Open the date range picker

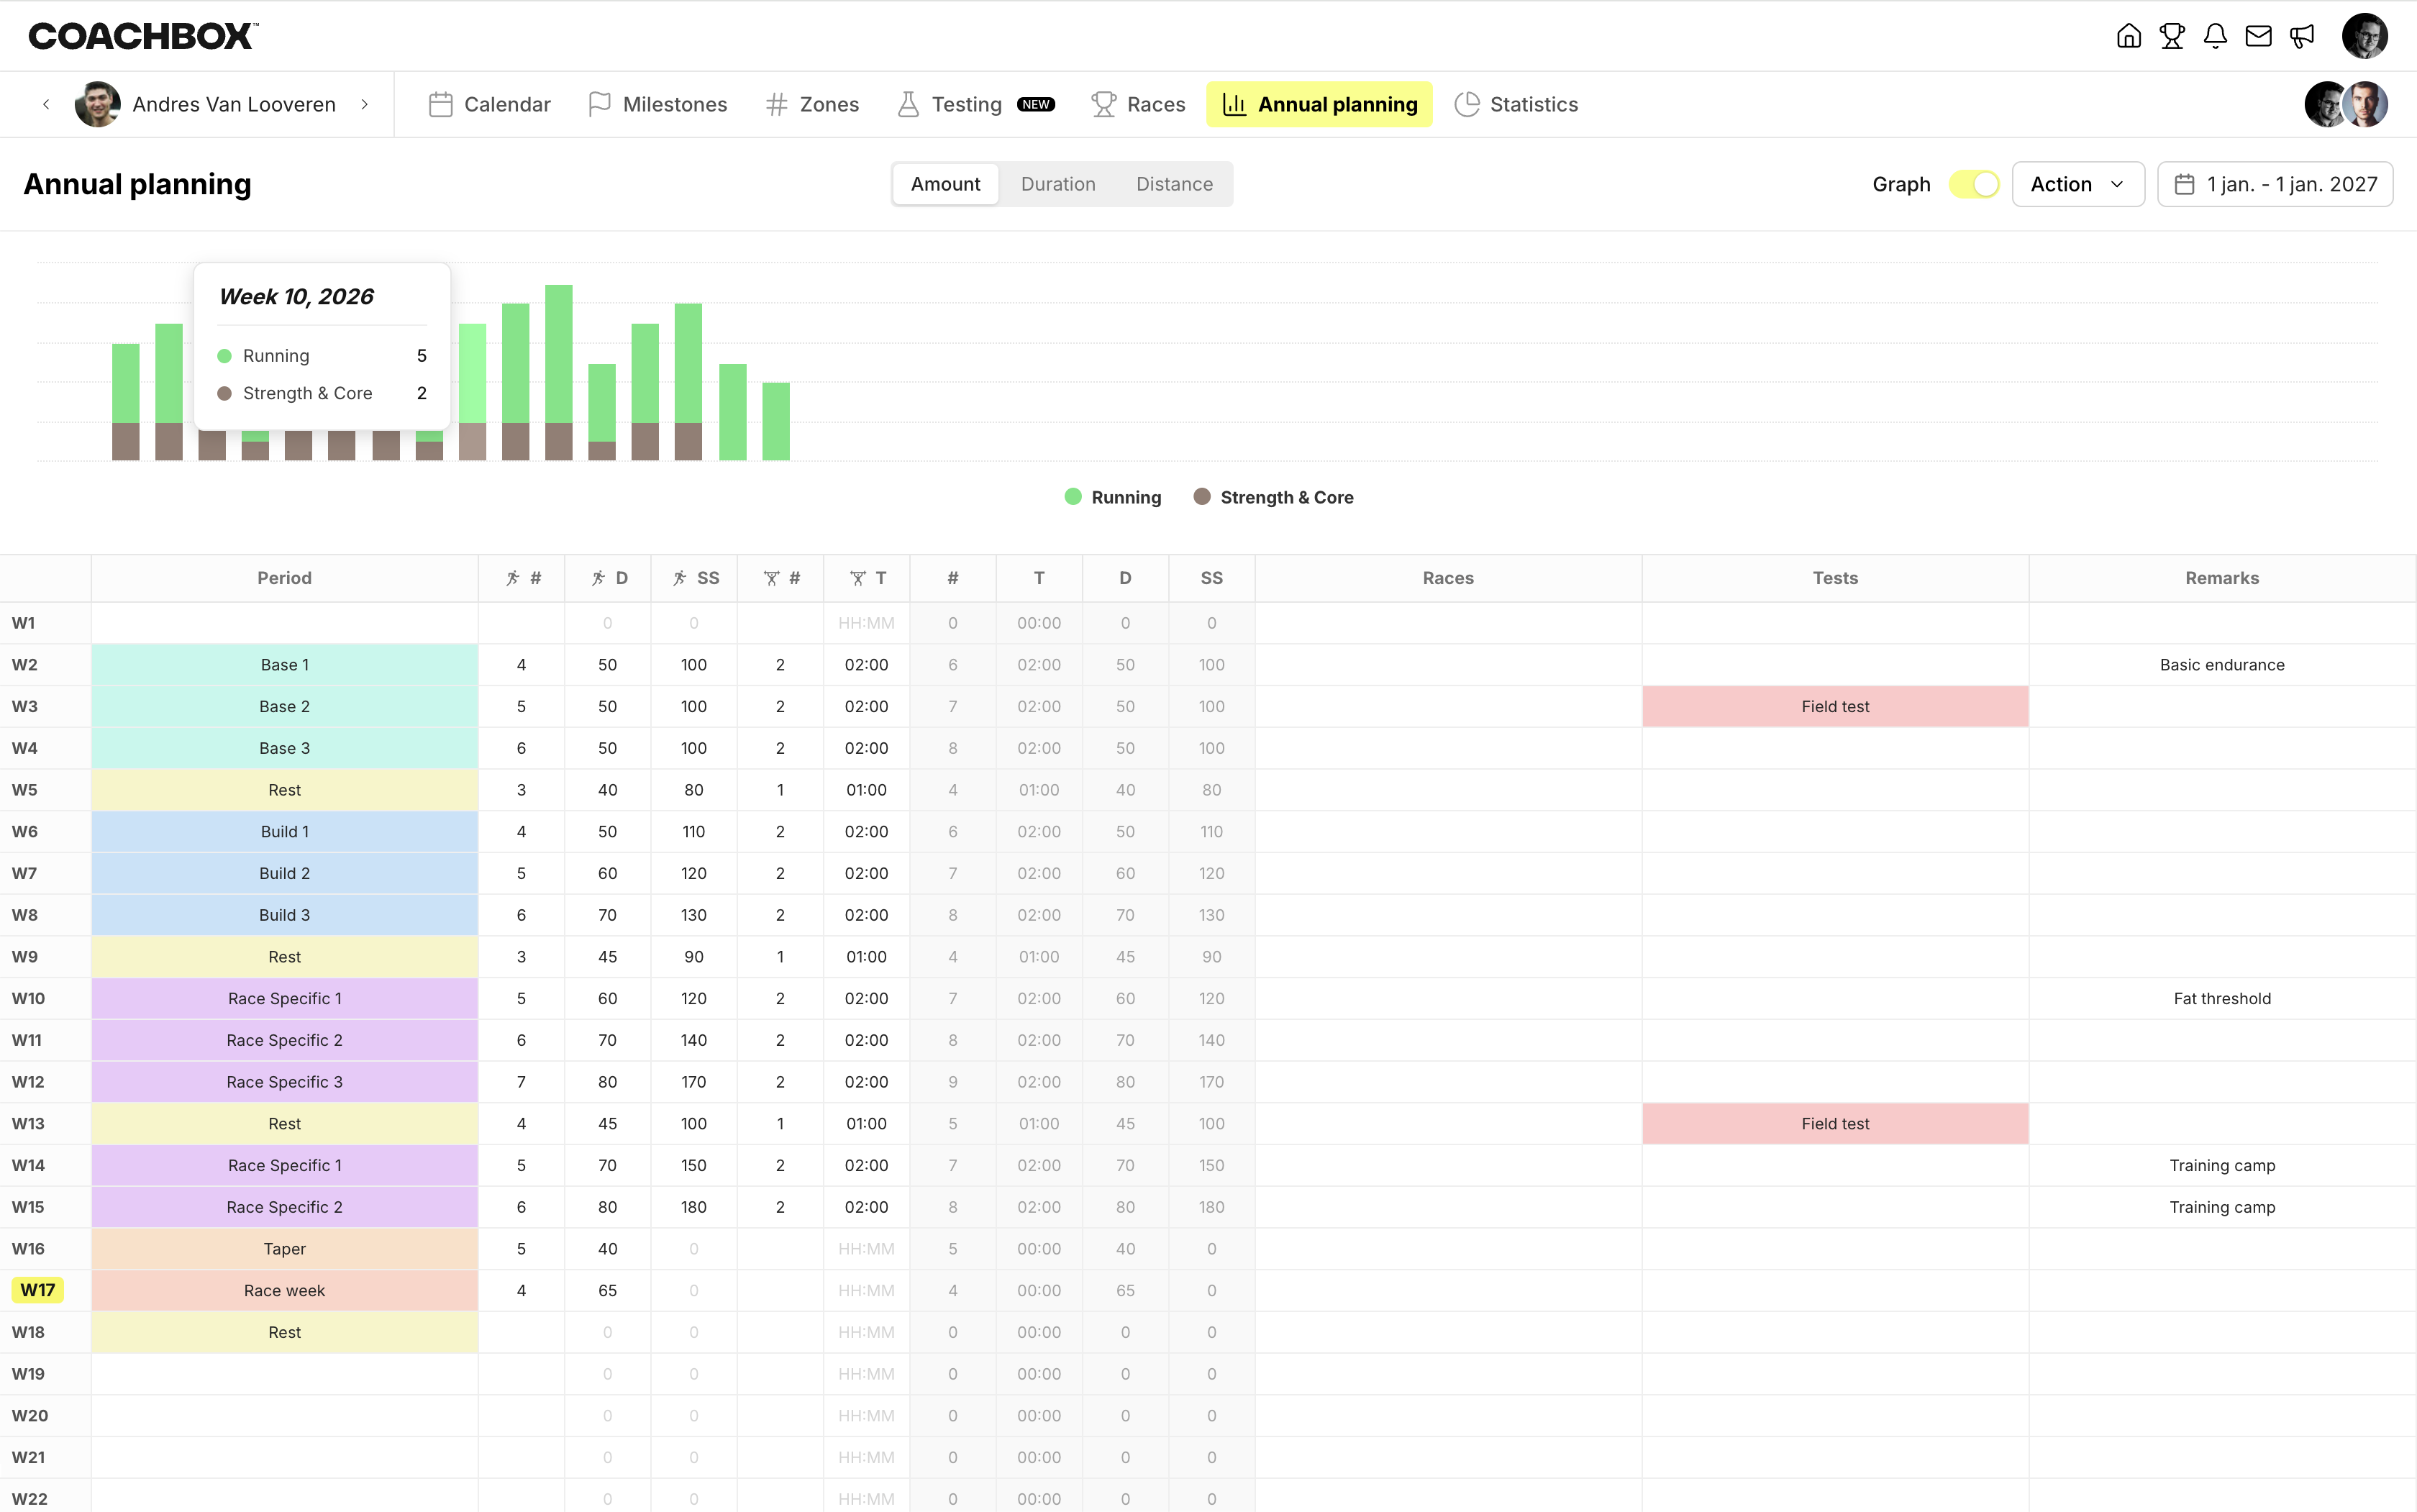click(2275, 184)
